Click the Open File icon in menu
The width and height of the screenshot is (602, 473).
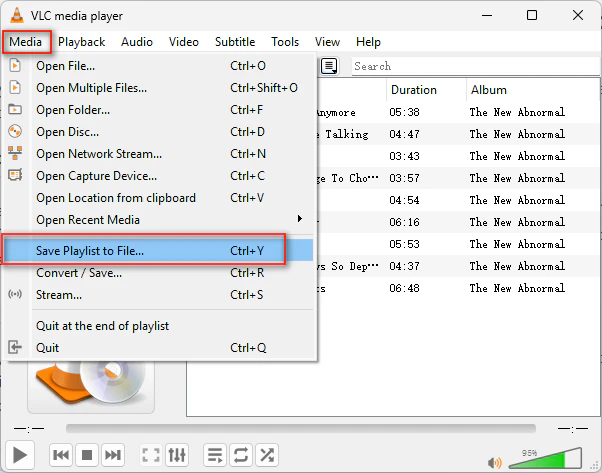pos(15,65)
